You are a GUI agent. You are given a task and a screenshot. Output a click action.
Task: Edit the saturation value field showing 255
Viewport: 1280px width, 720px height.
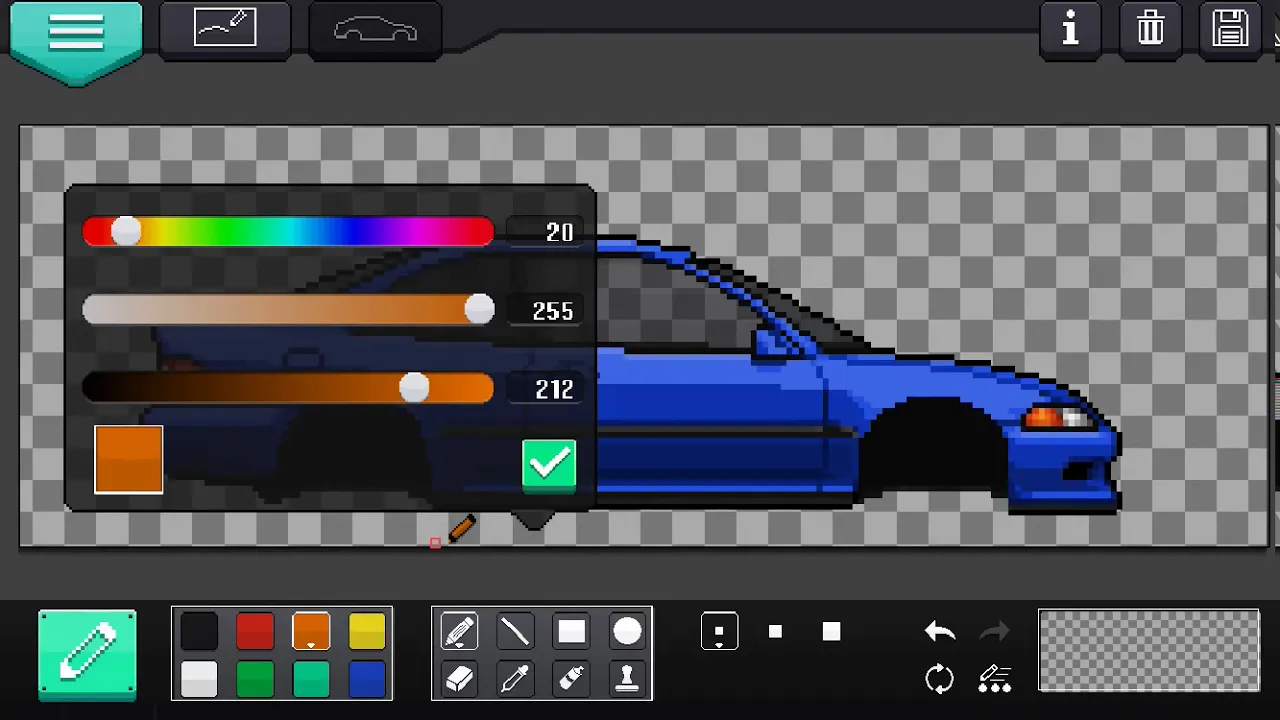544,311
